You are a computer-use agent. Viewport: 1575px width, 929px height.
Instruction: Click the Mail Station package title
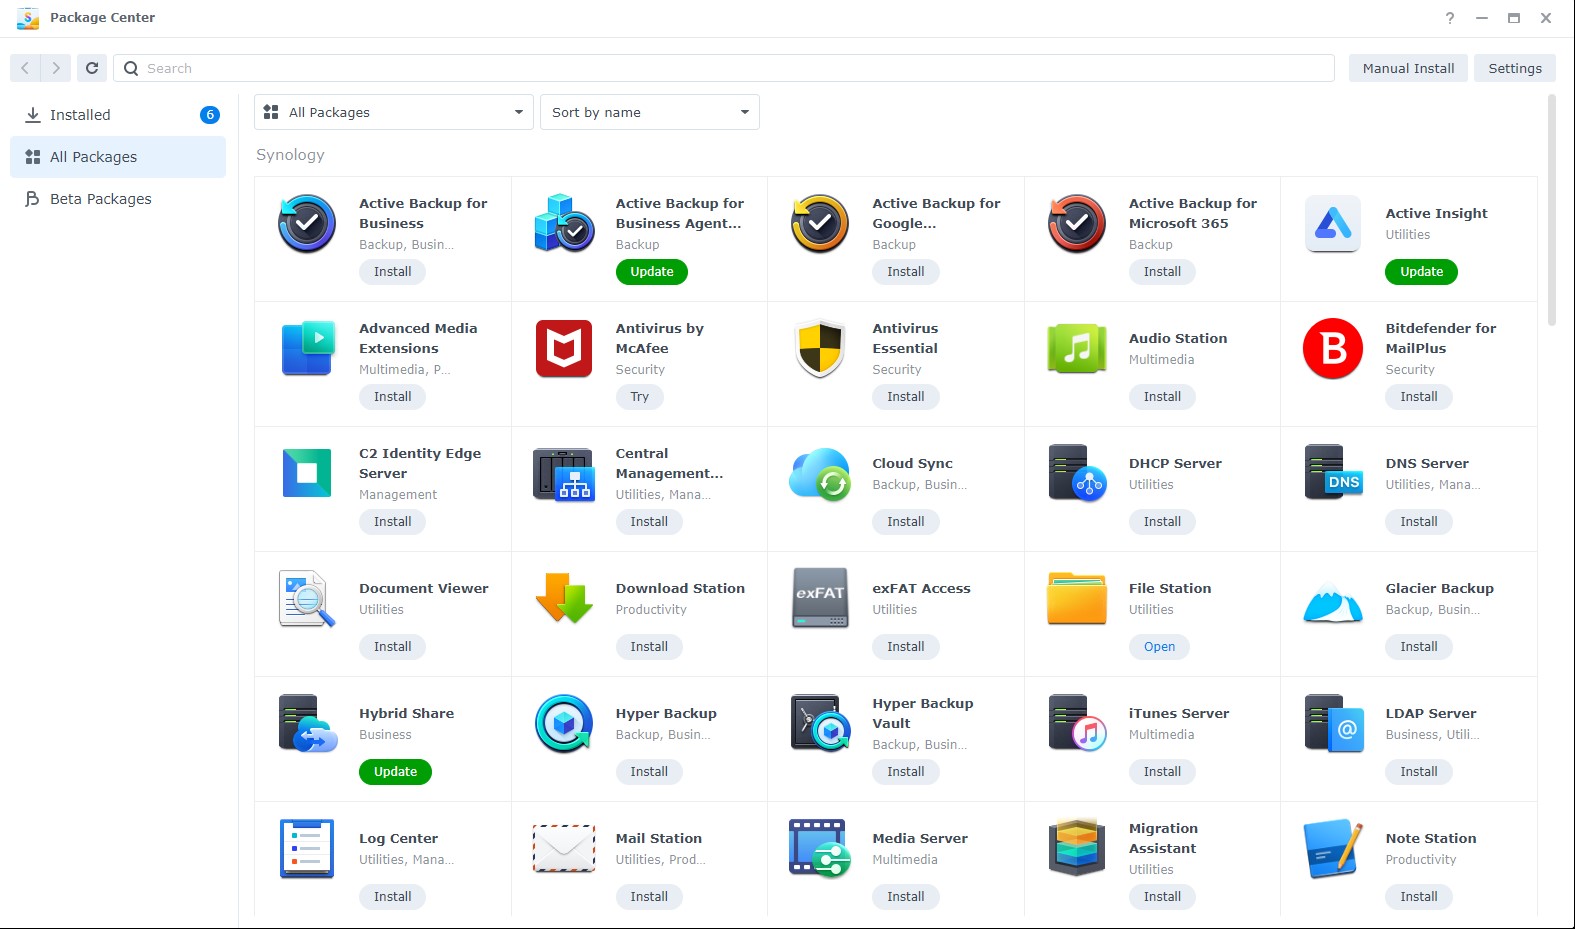point(658,838)
